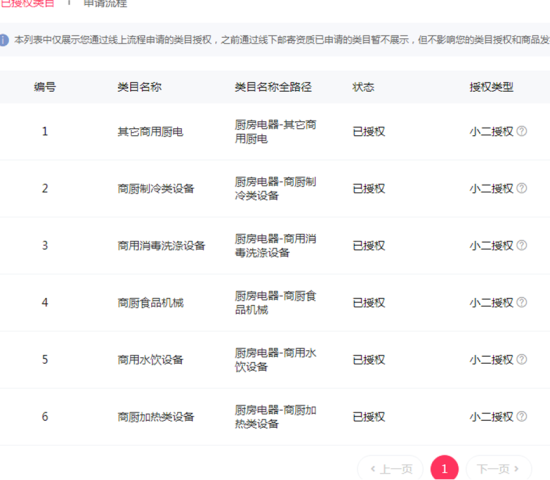This screenshot has width=550, height=480.
Task: Select the 商用消毒洗涤设备 category name
Action: click(161, 245)
